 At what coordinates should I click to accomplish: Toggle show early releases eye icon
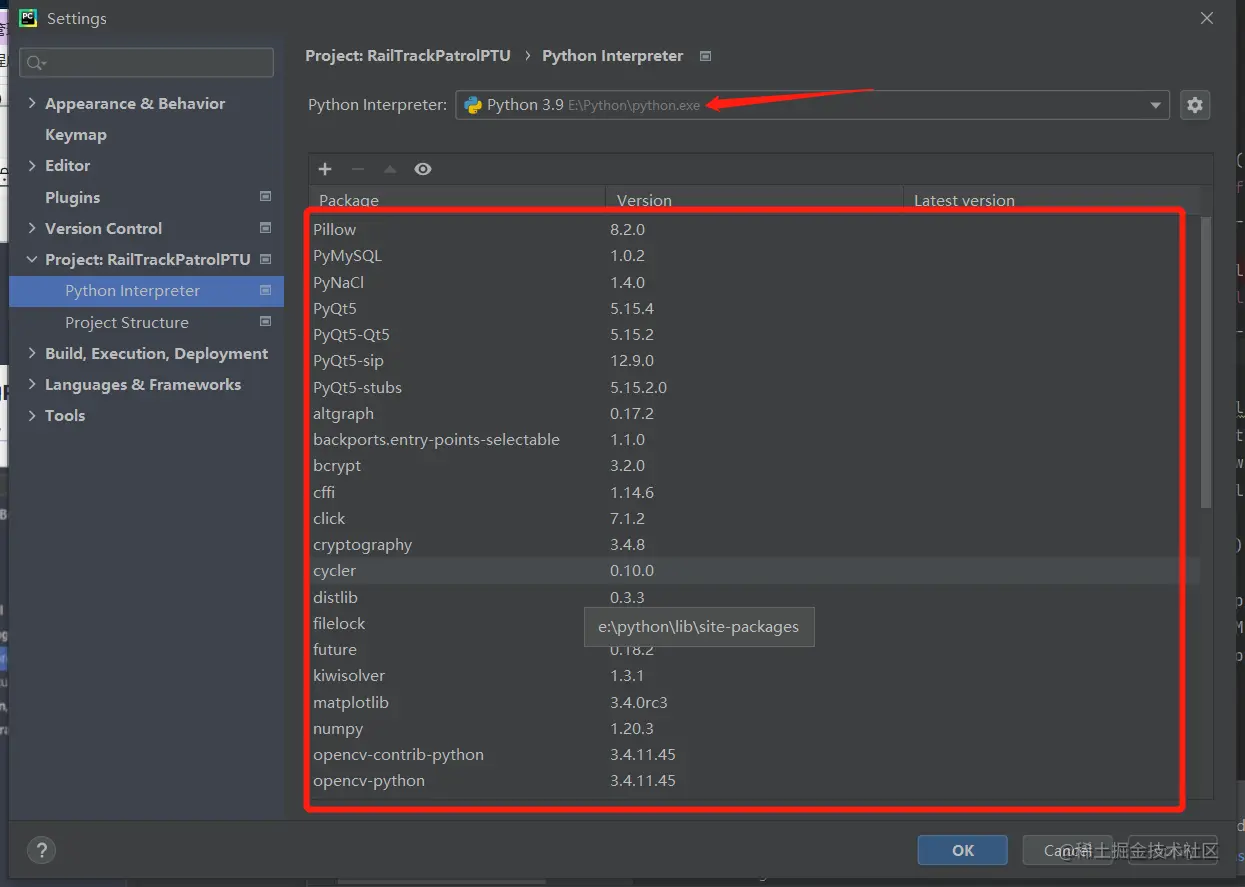[423, 169]
